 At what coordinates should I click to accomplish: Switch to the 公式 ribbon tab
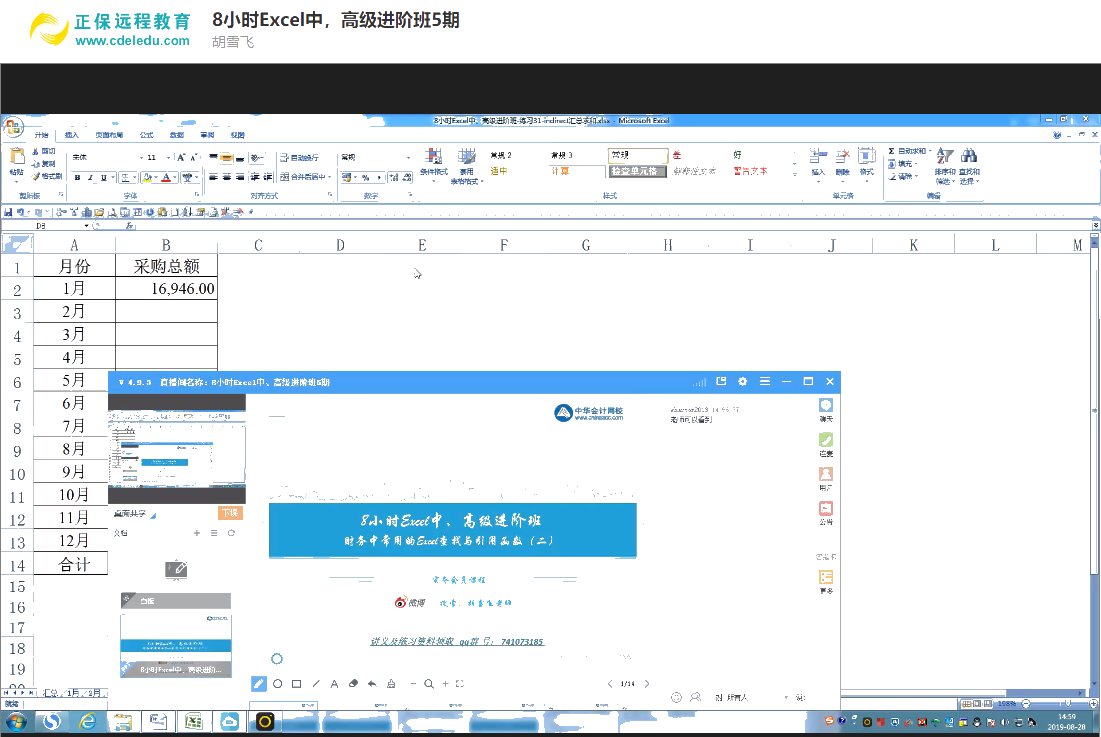pos(147,135)
